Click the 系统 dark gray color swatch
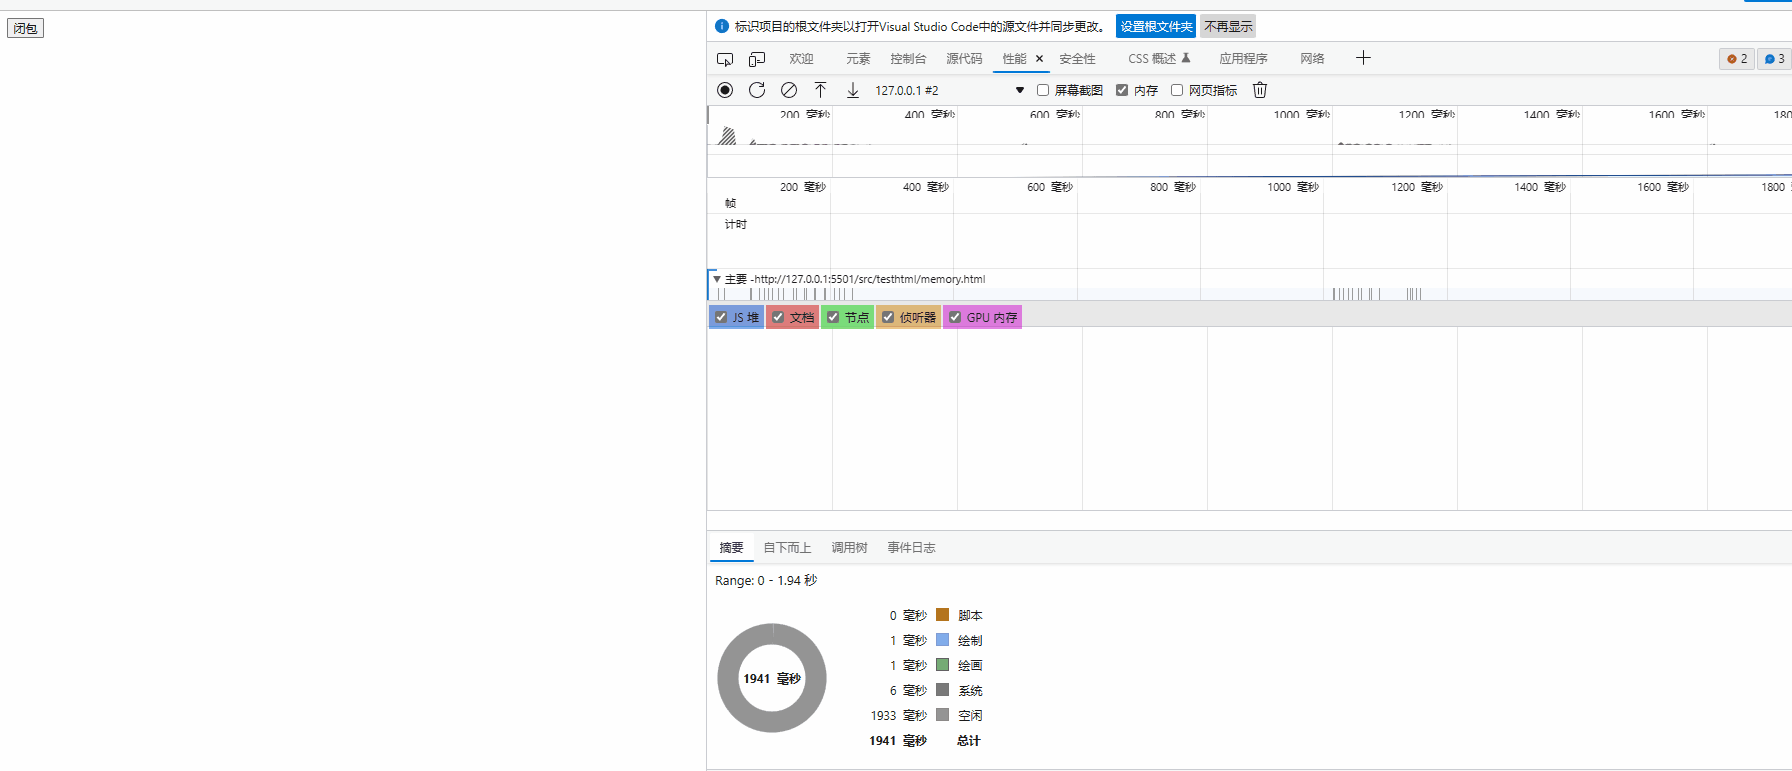 942,689
